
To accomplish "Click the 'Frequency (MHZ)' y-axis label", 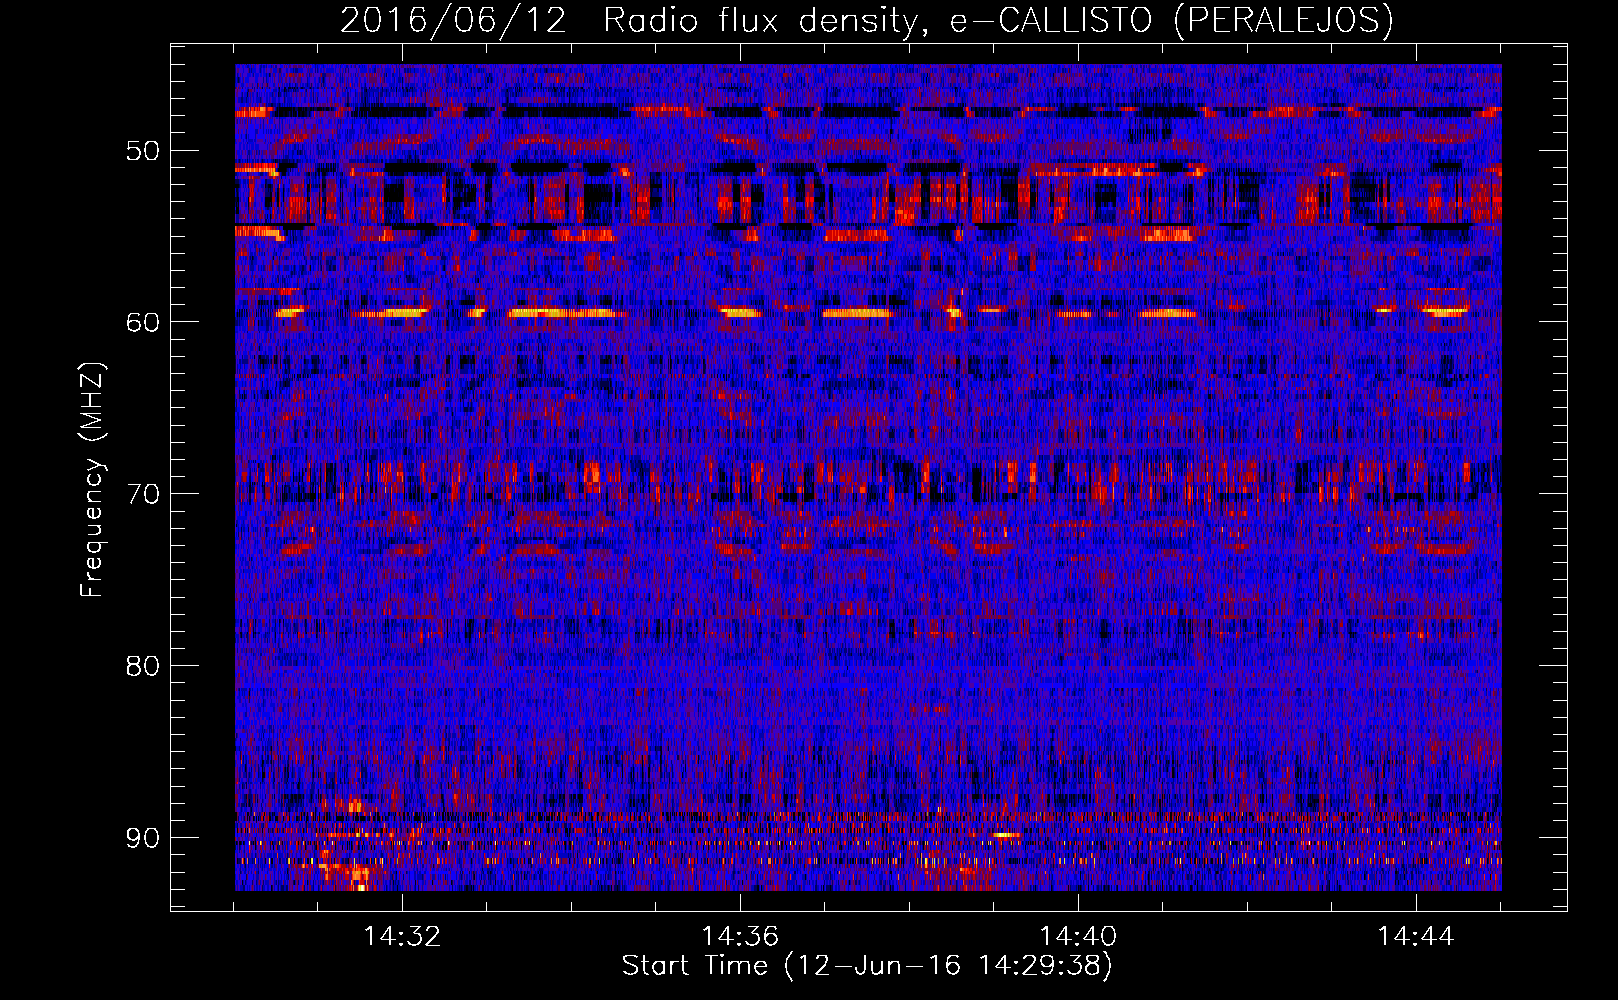I will (92, 479).
